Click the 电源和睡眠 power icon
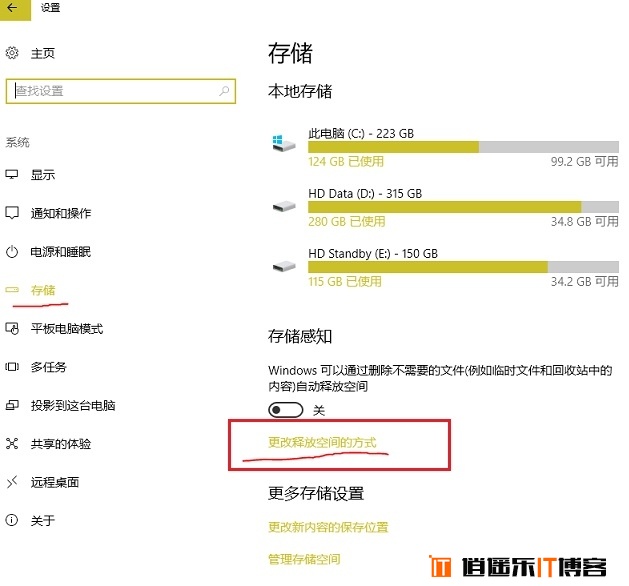 coord(12,252)
